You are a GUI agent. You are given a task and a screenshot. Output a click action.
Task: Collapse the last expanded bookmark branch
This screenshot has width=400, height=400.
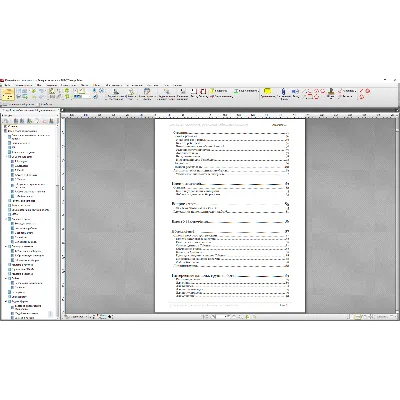point(6,301)
